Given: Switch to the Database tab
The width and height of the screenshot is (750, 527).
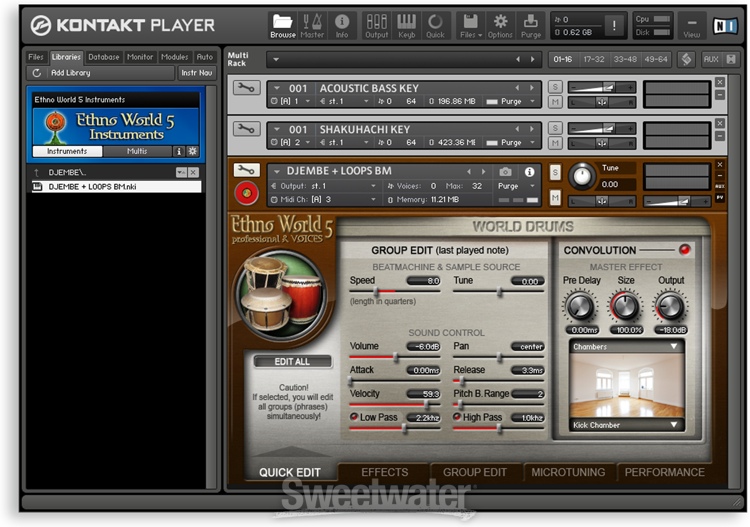Looking at the screenshot, I should point(103,57).
